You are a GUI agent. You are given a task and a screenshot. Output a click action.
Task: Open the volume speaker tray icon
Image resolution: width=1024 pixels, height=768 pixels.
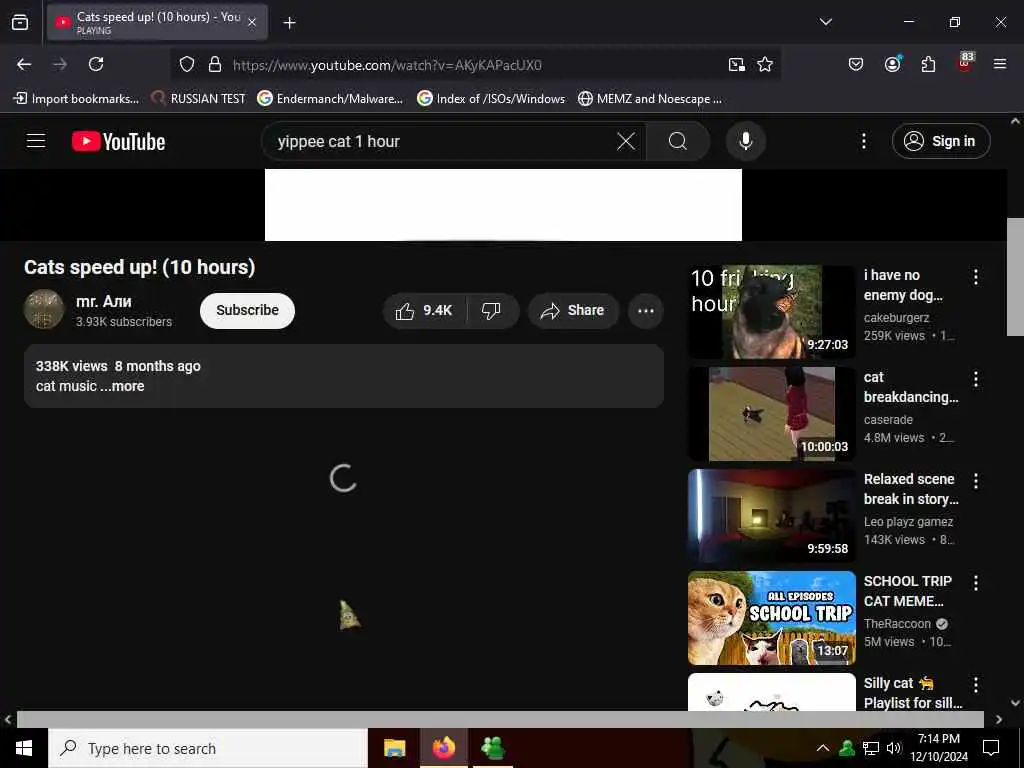point(893,748)
